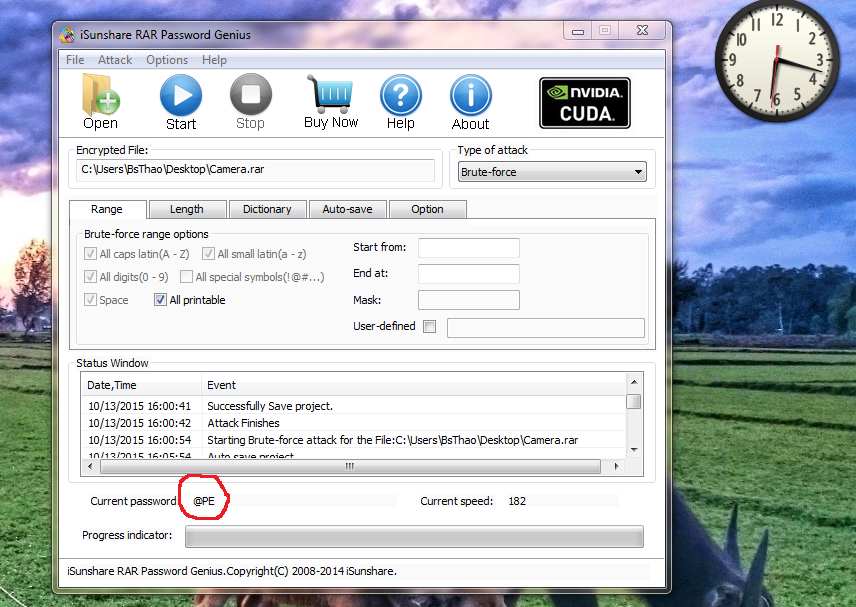Enable the User-defined checkbox

[x=429, y=326]
